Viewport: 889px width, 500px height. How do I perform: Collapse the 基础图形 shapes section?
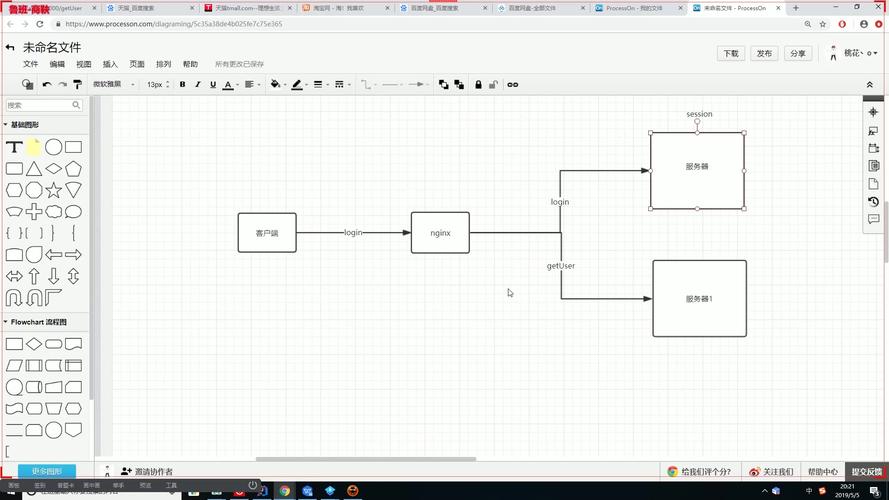point(22,124)
